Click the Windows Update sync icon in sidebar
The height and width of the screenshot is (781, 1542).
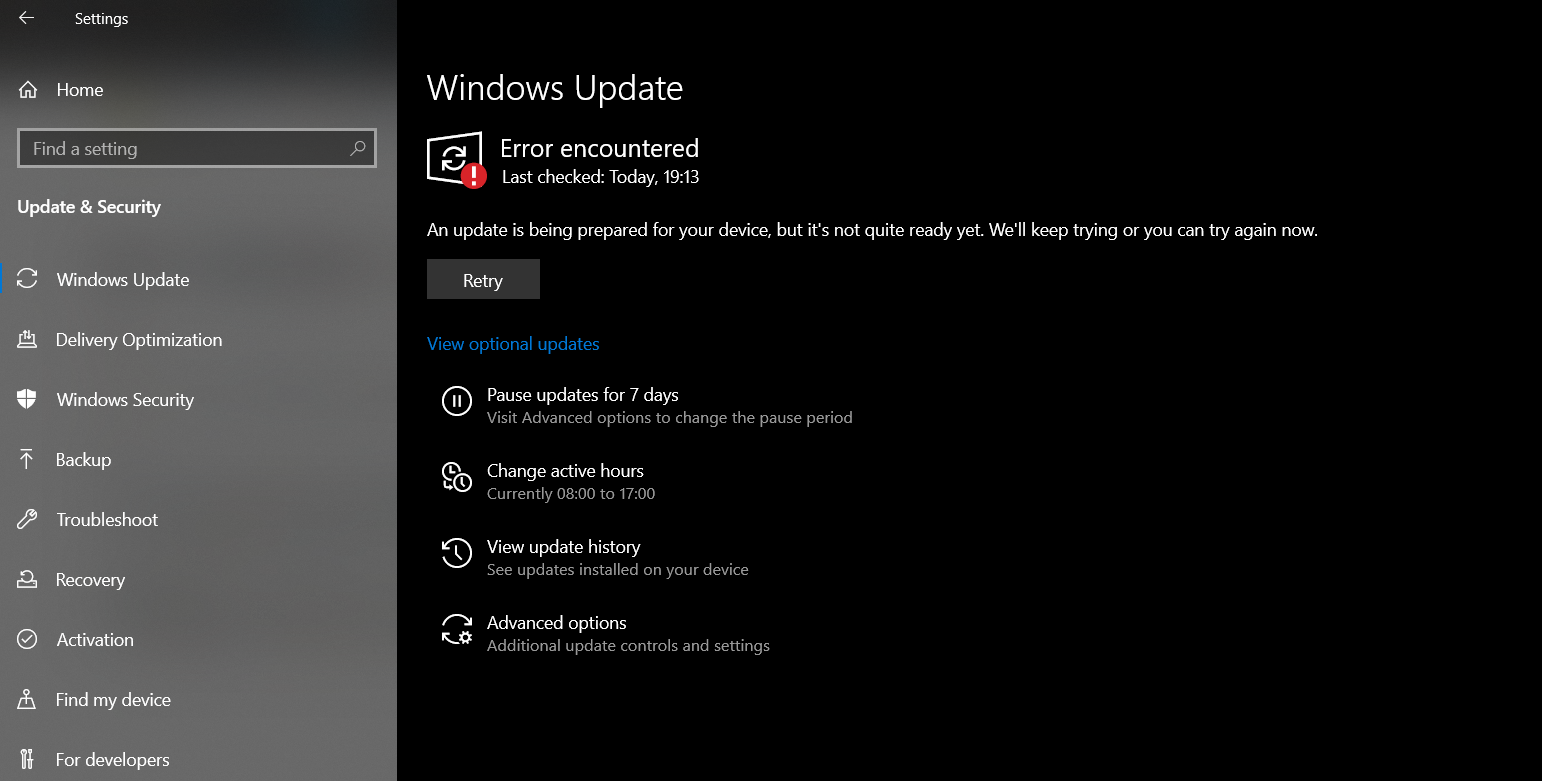click(28, 280)
